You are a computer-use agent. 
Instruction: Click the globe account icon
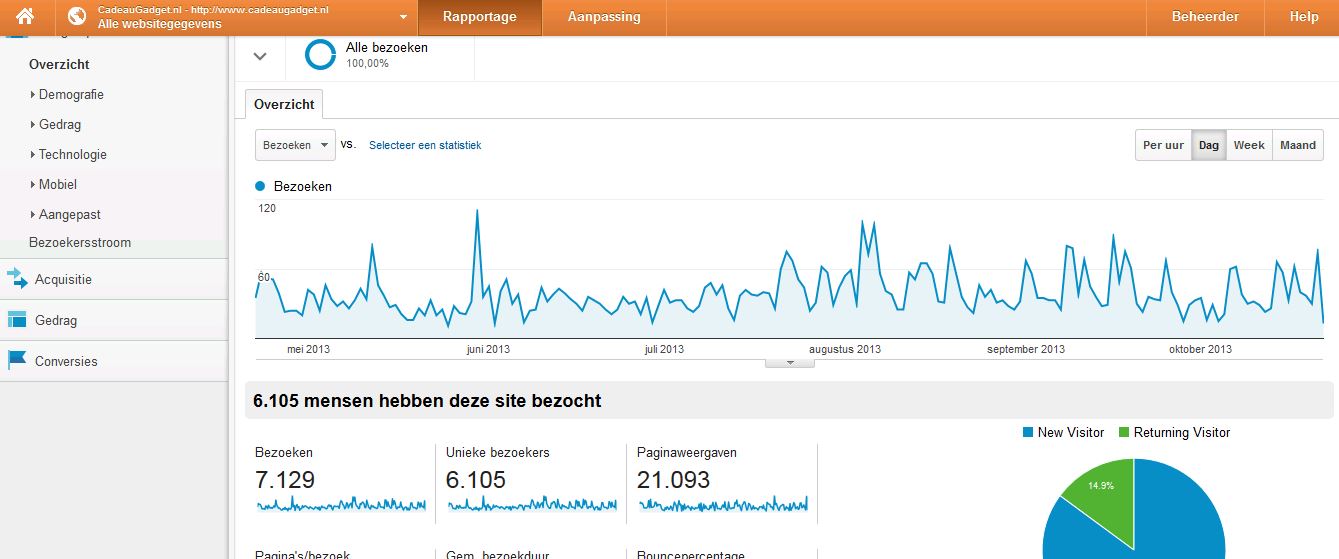coord(78,17)
